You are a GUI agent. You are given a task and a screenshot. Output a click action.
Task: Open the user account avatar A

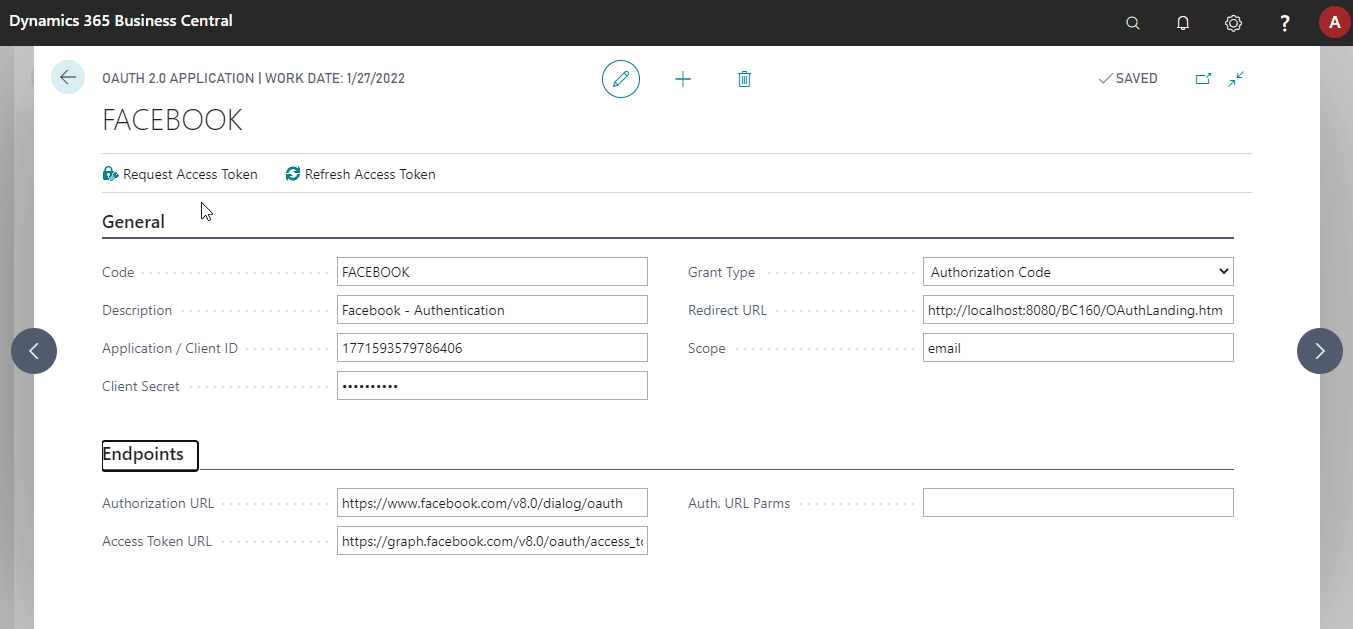pyautogui.click(x=1334, y=22)
